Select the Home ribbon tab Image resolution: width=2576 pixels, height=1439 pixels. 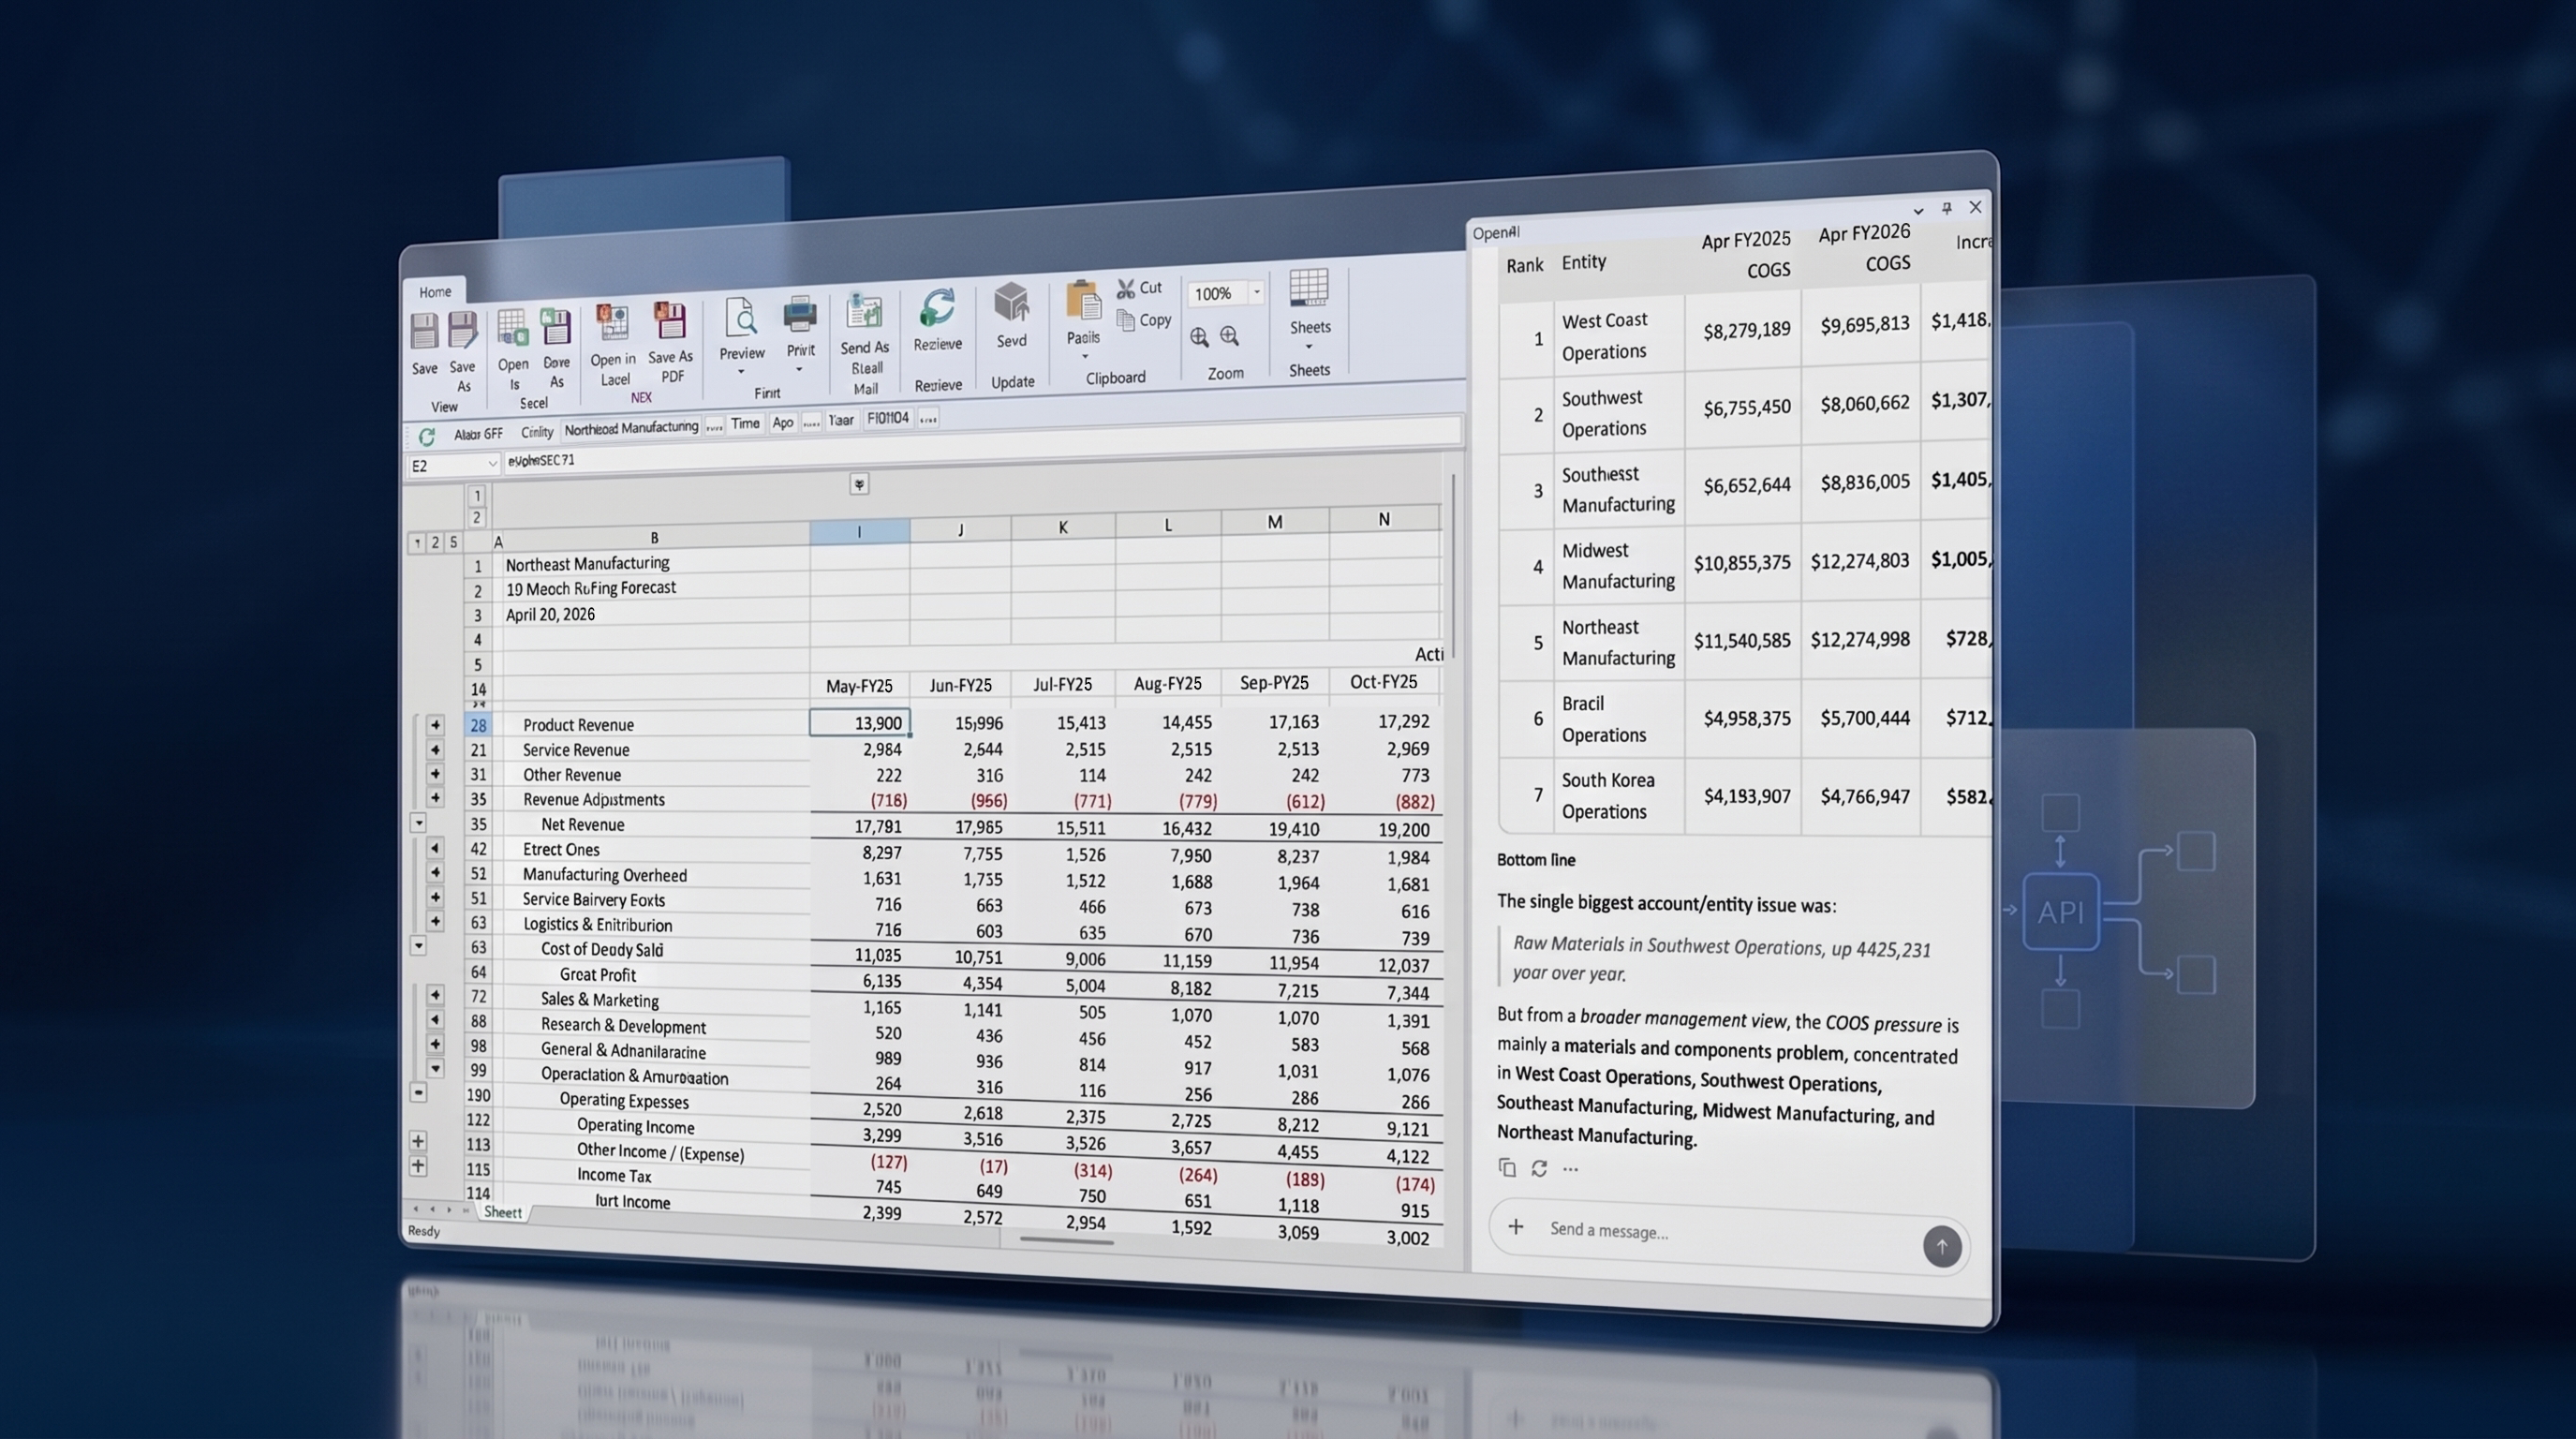click(434, 292)
